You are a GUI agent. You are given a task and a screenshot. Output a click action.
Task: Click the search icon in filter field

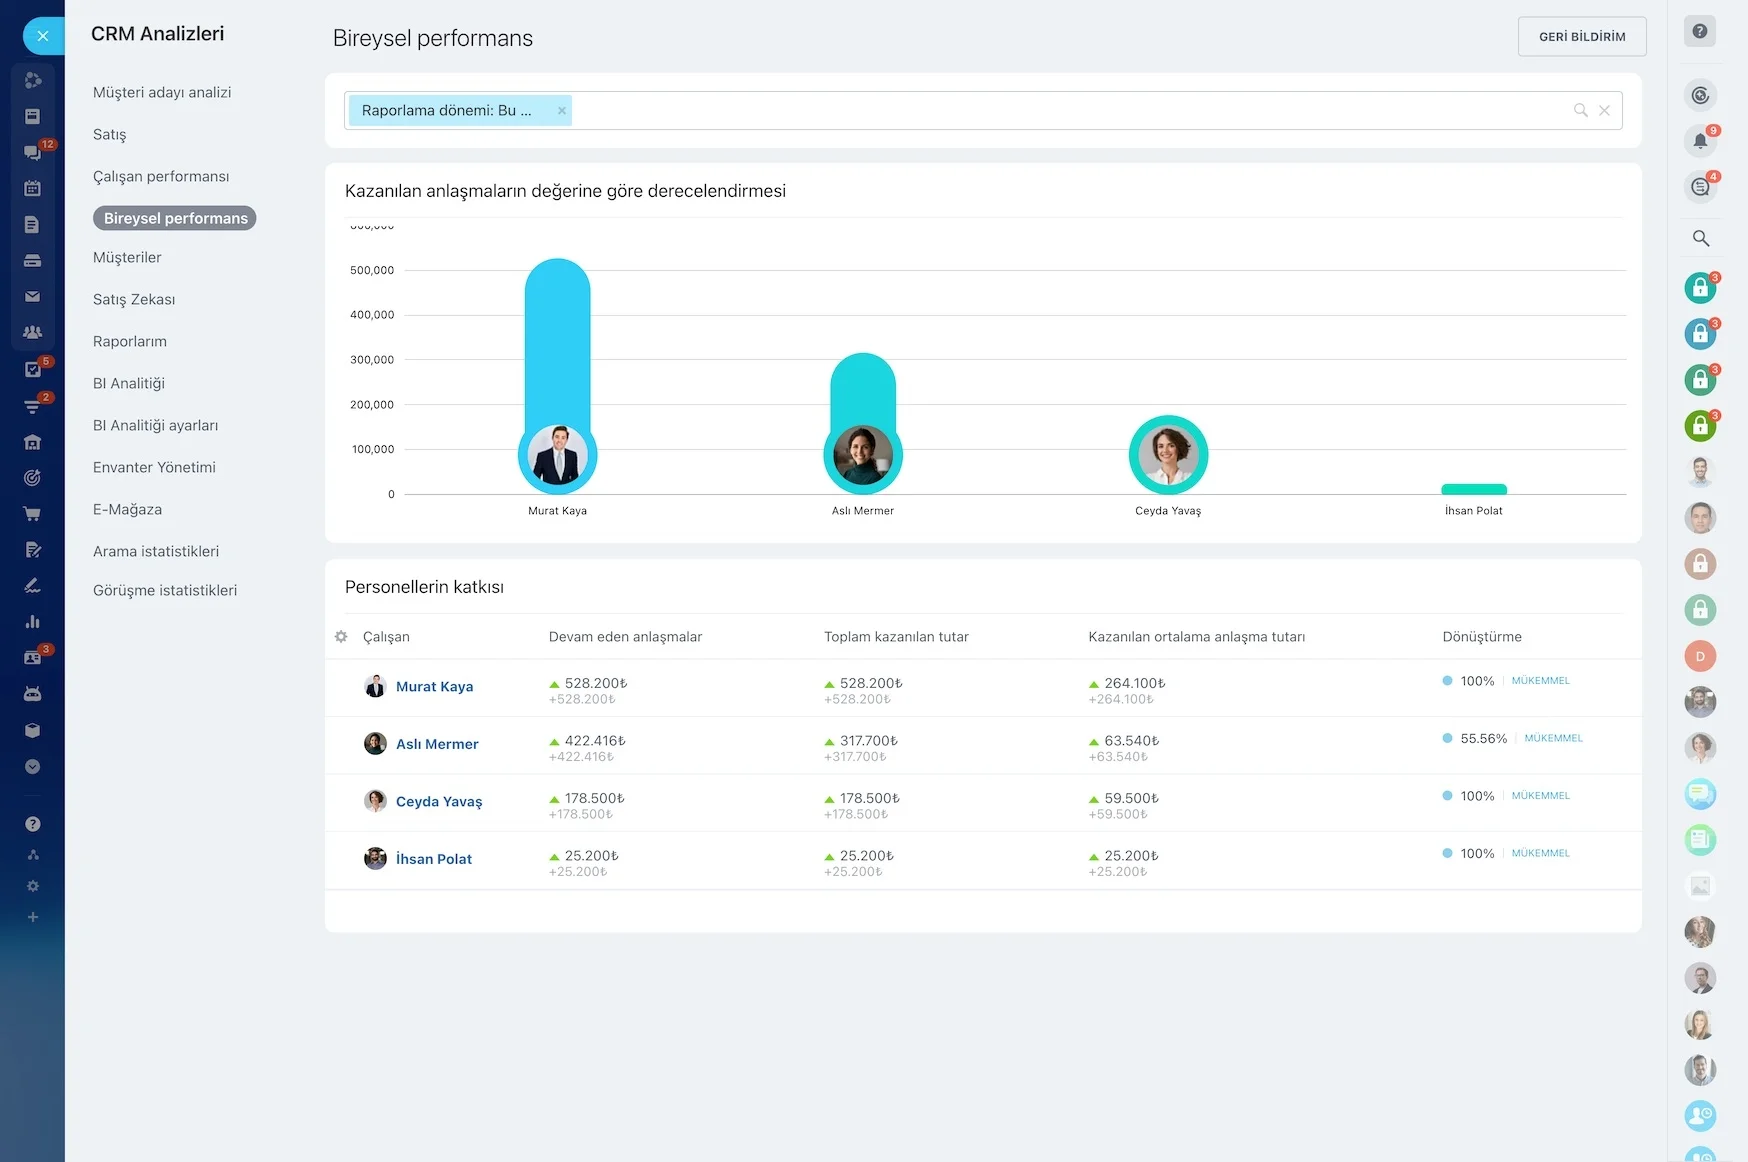[1581, 110]
